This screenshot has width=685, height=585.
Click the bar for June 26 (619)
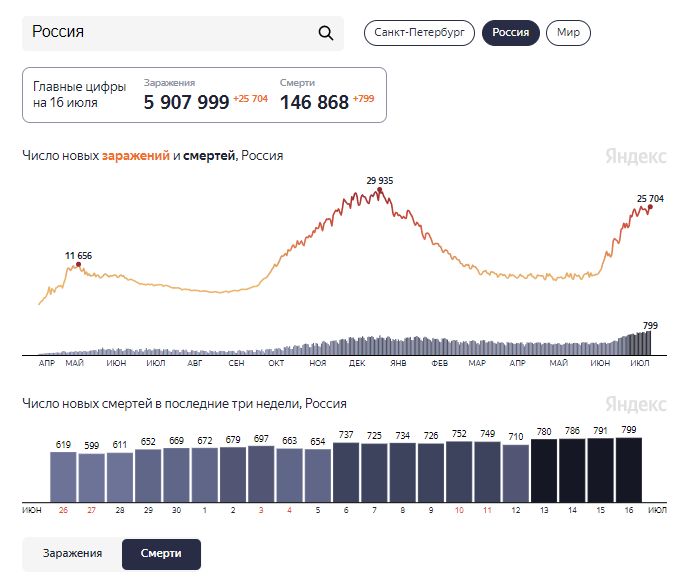pos(63,477)
